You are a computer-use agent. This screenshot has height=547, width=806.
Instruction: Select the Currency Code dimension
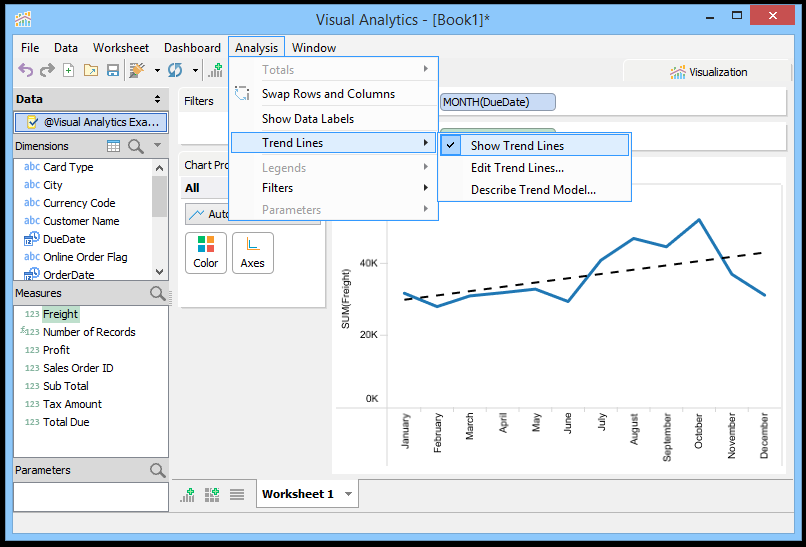click(x=79, y=203)
